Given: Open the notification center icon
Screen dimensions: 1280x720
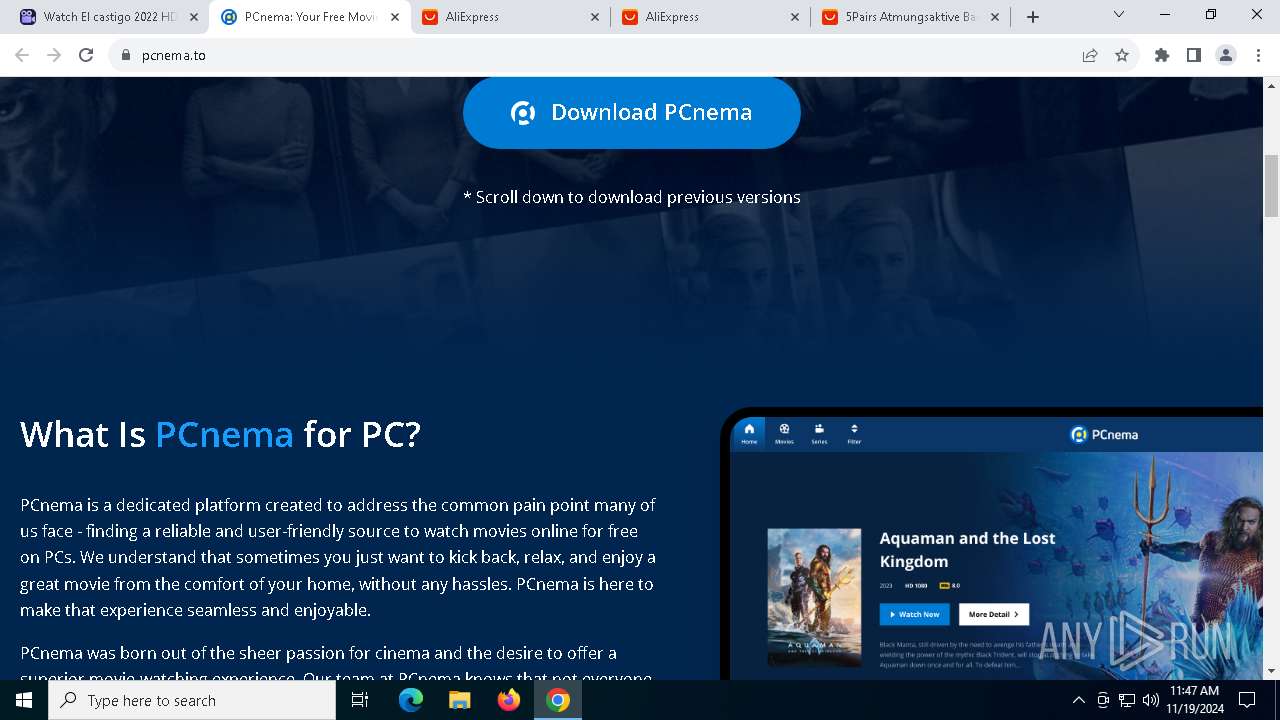Looking at the screenshot, I should coord(1247,700).
